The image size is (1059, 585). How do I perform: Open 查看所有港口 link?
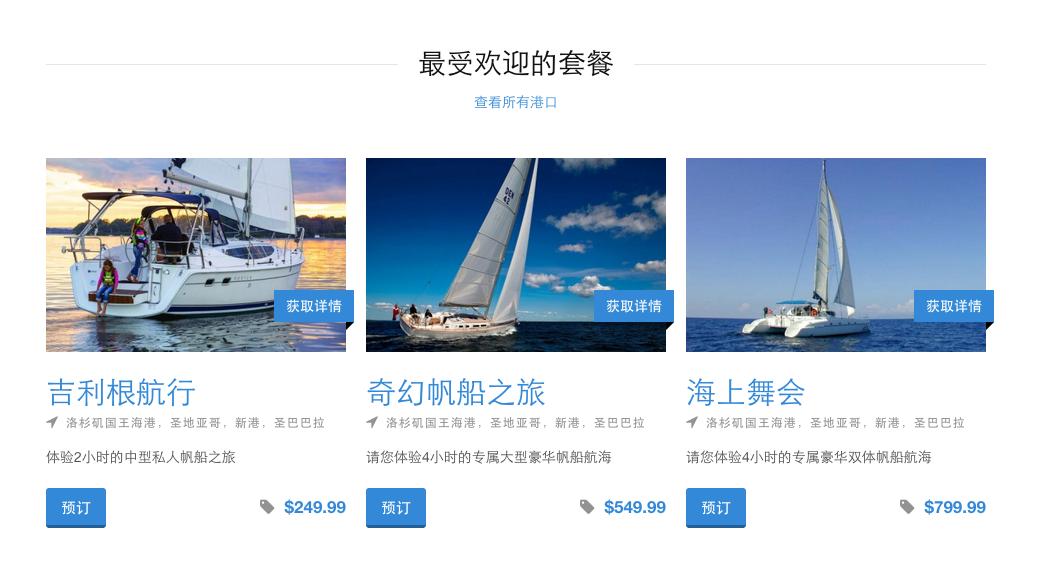(x=515, y=102)
